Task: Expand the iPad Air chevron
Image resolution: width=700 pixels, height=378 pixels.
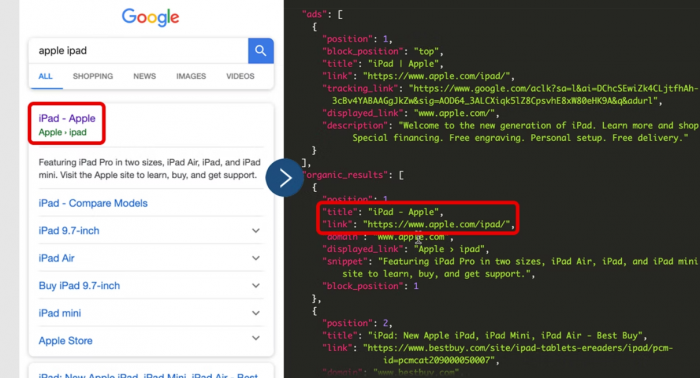Action: tap(256, 258)
